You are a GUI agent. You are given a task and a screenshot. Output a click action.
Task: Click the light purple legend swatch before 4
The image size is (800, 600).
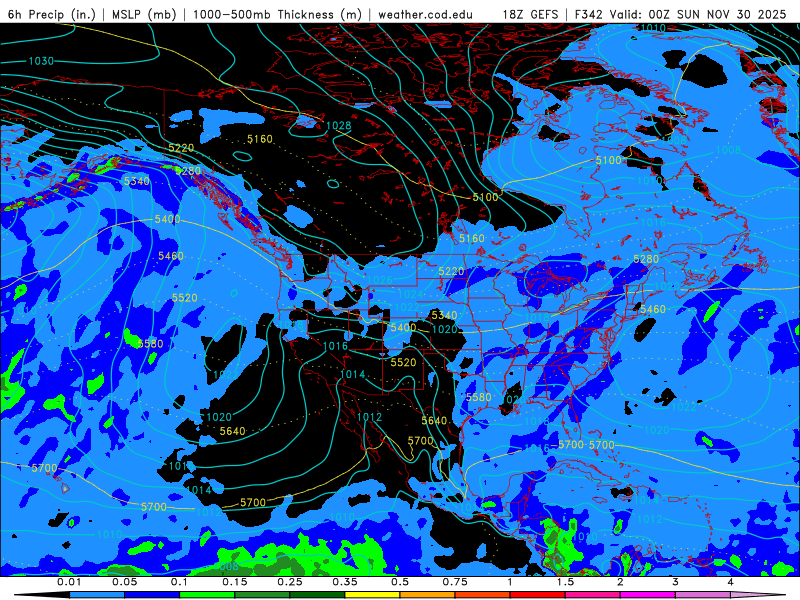click(x=703, y=595)
